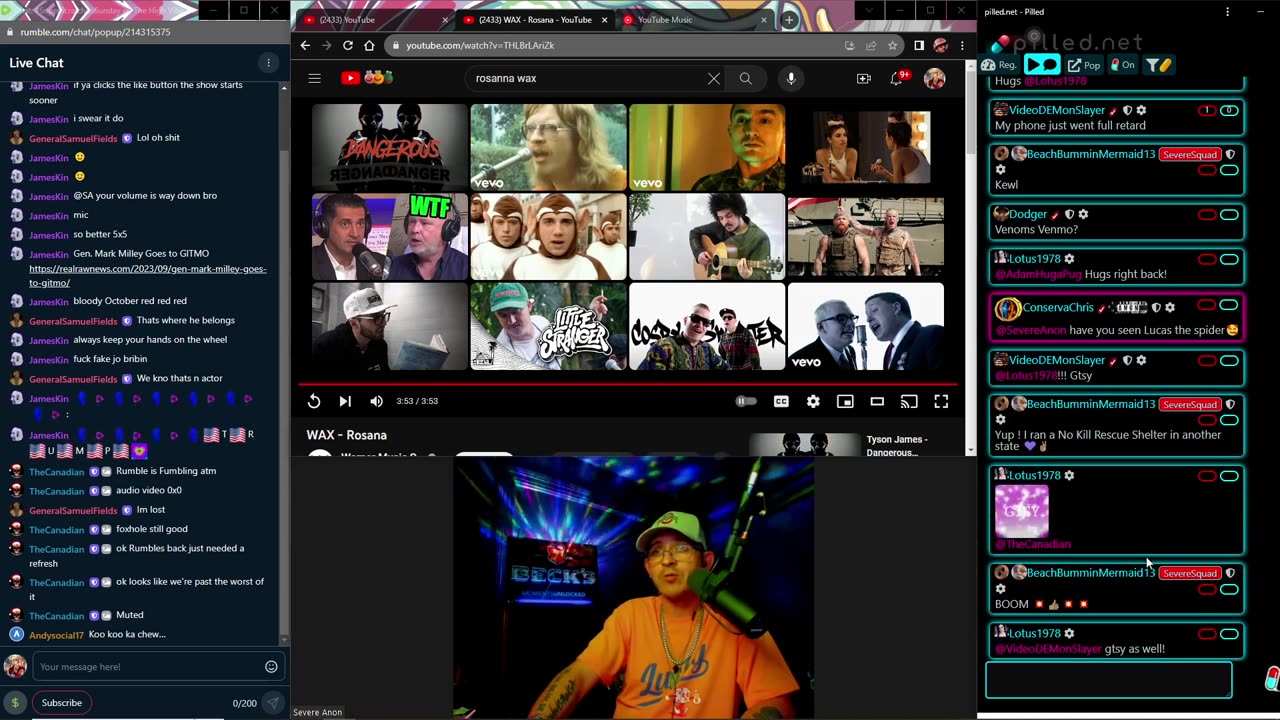Viewport: 1280px width, 720px height.
Task: Send the Rumble chat message
Action: [x=271, y=703]
